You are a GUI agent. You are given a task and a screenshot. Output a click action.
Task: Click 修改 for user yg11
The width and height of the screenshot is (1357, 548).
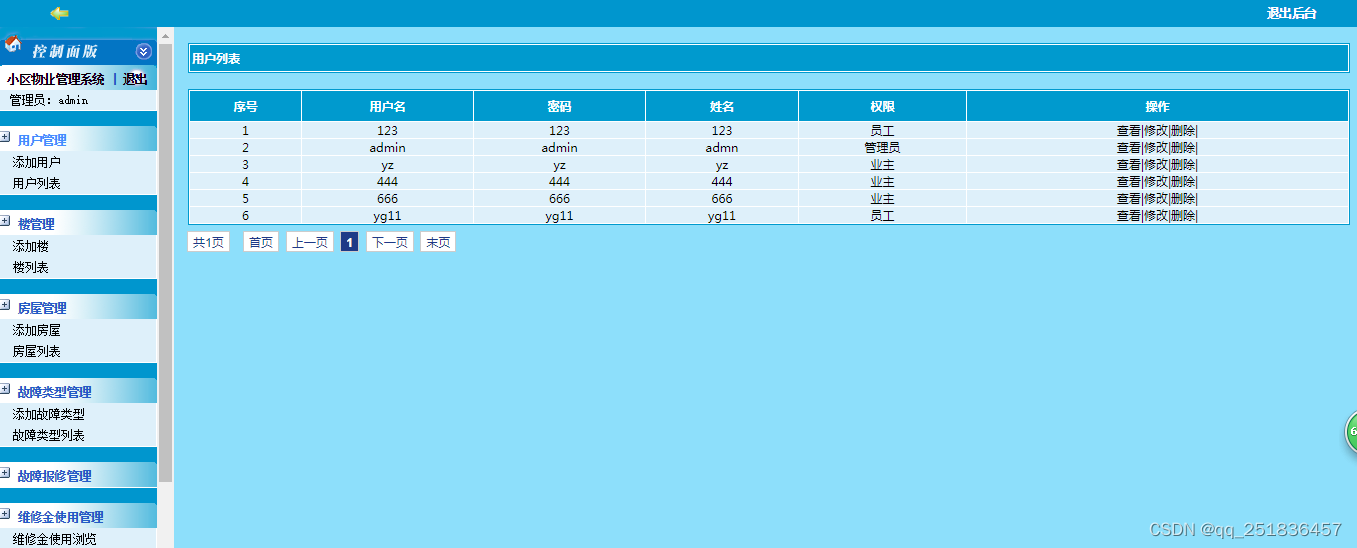[1156, 215]
